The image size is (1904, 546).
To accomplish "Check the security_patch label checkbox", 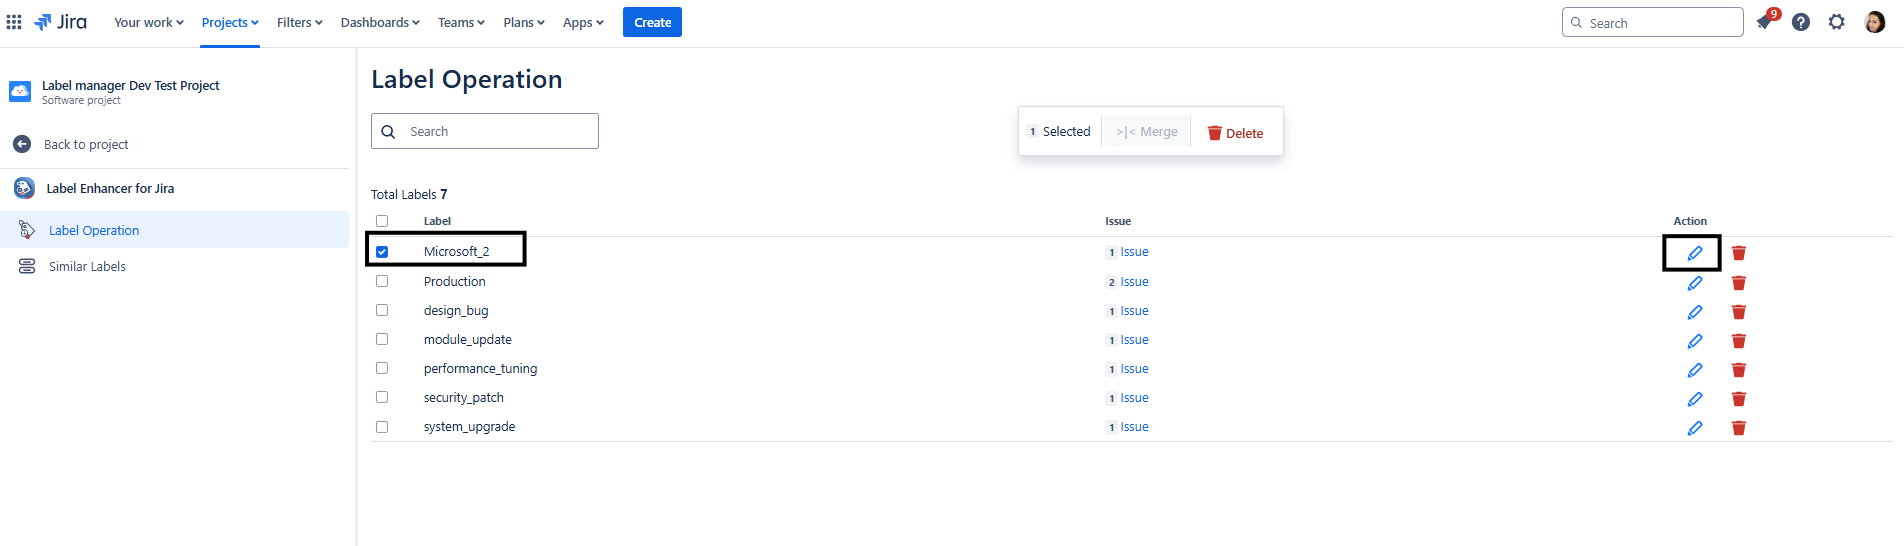I will 382,397.
